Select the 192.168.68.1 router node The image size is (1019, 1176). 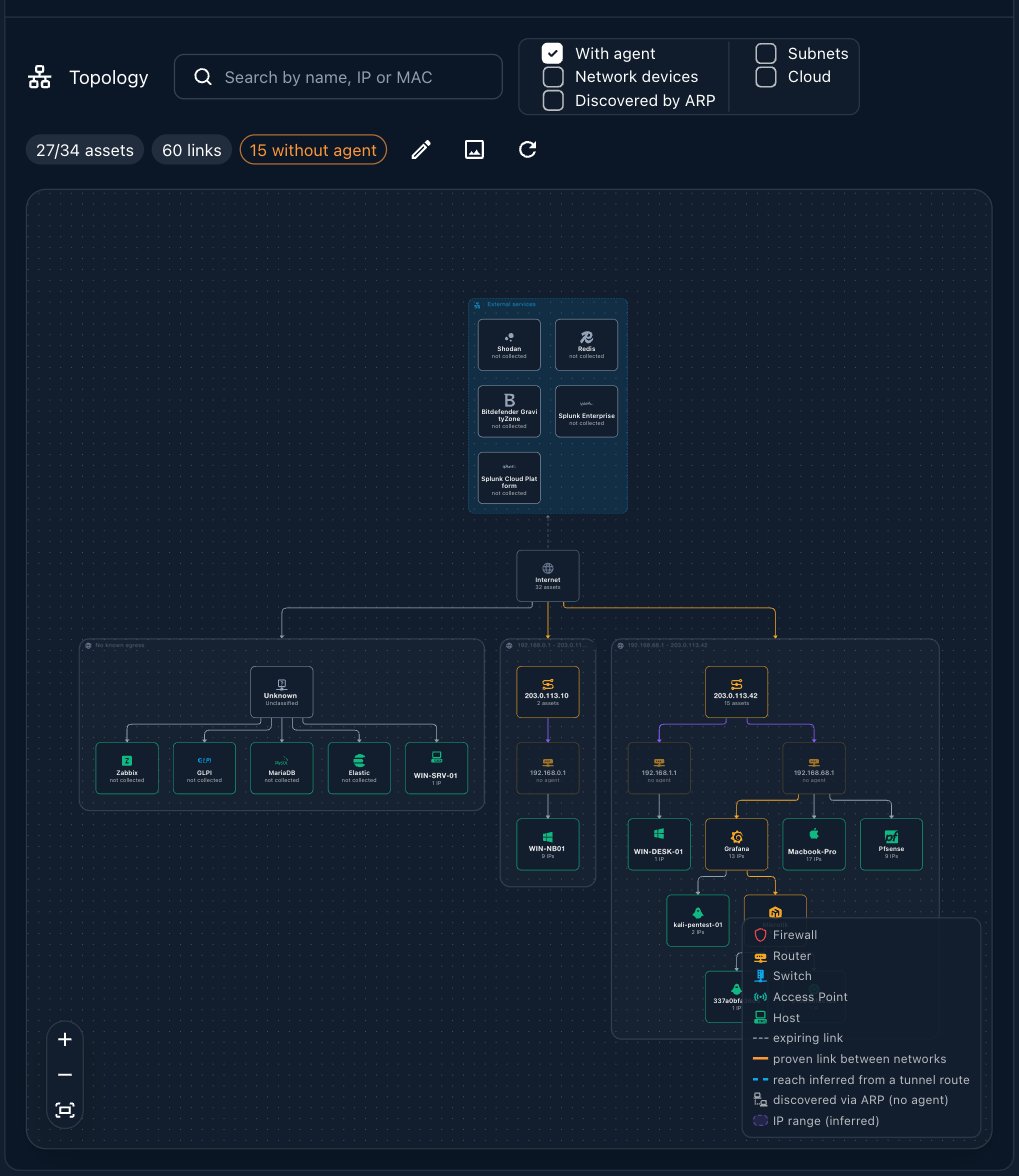coord(814,769)
